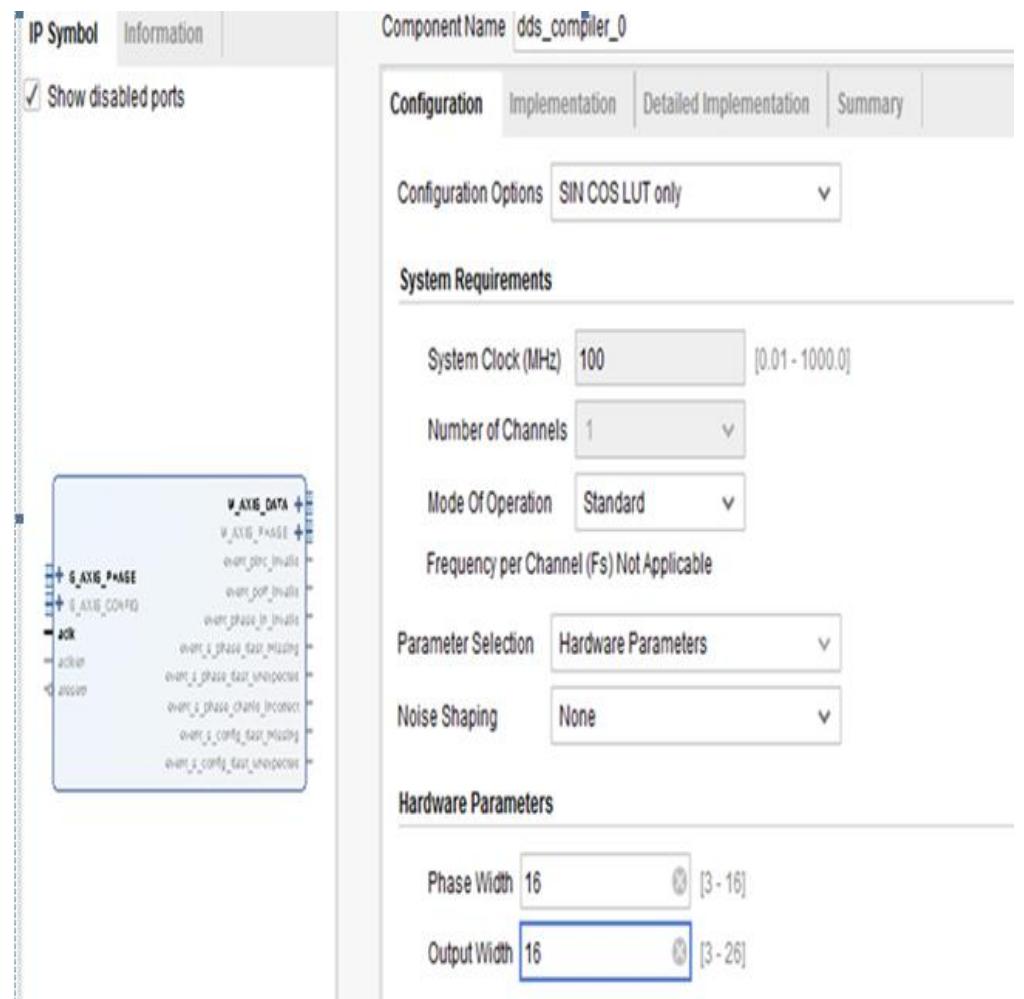Select the event_s_phase_chanid_incorrect port label
This screenshot has width=1024, height=999.
[x=233, y=706]
